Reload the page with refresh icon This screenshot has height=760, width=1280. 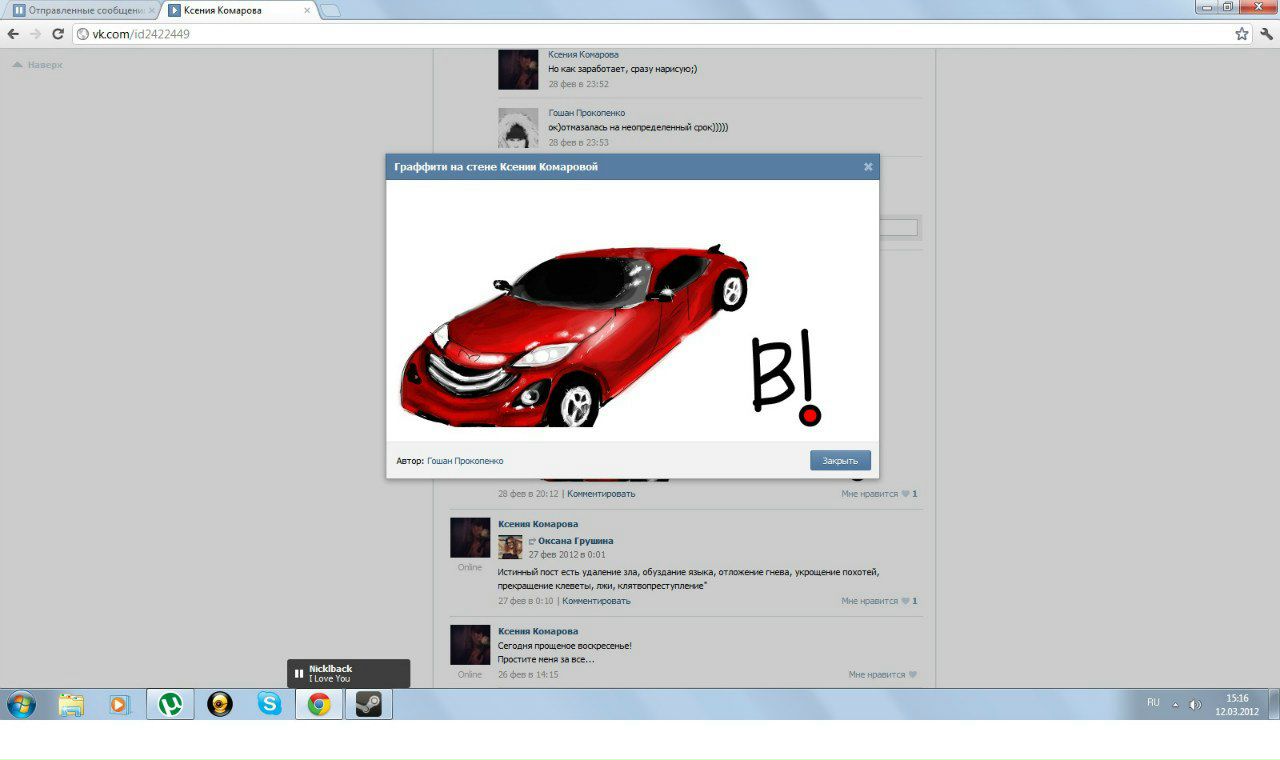click(x=58, y=34)
